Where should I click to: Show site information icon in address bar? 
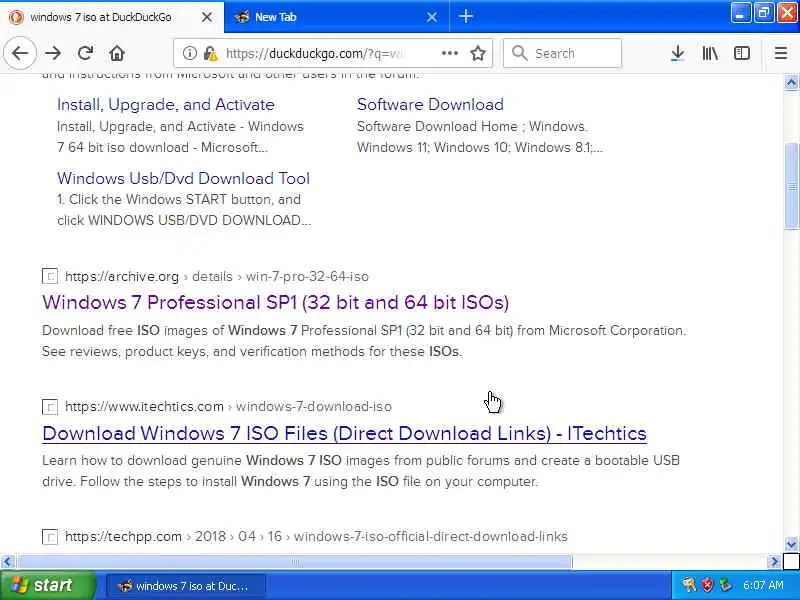189,53
